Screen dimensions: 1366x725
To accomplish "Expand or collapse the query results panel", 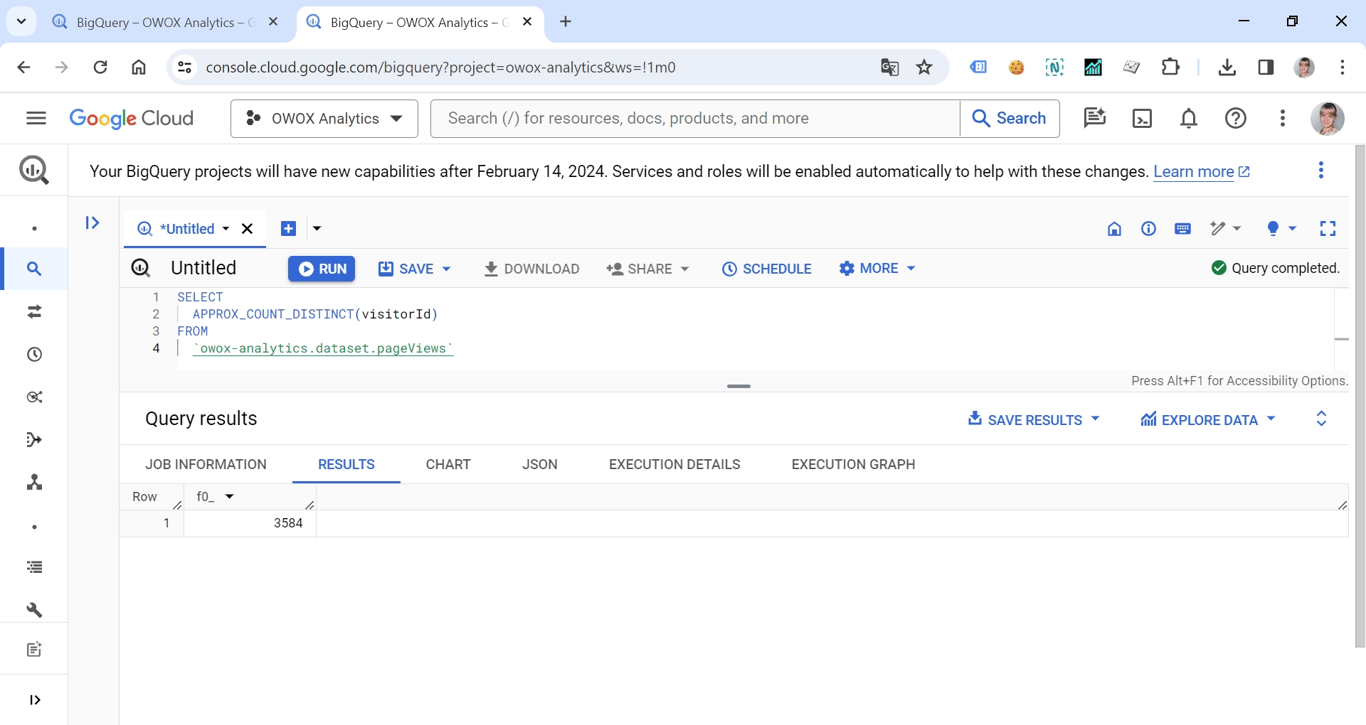I will point(1321,419).
